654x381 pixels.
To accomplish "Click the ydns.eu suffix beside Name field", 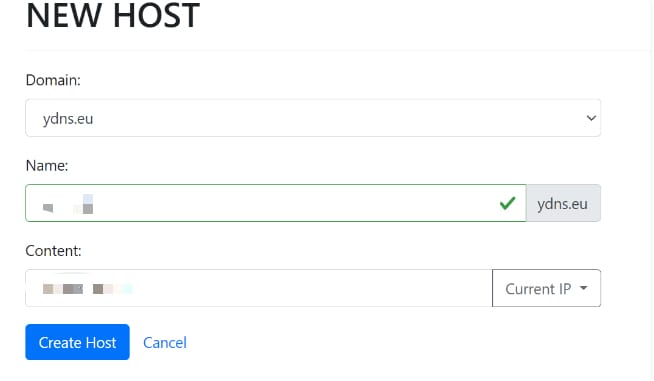I will point(563,203).
